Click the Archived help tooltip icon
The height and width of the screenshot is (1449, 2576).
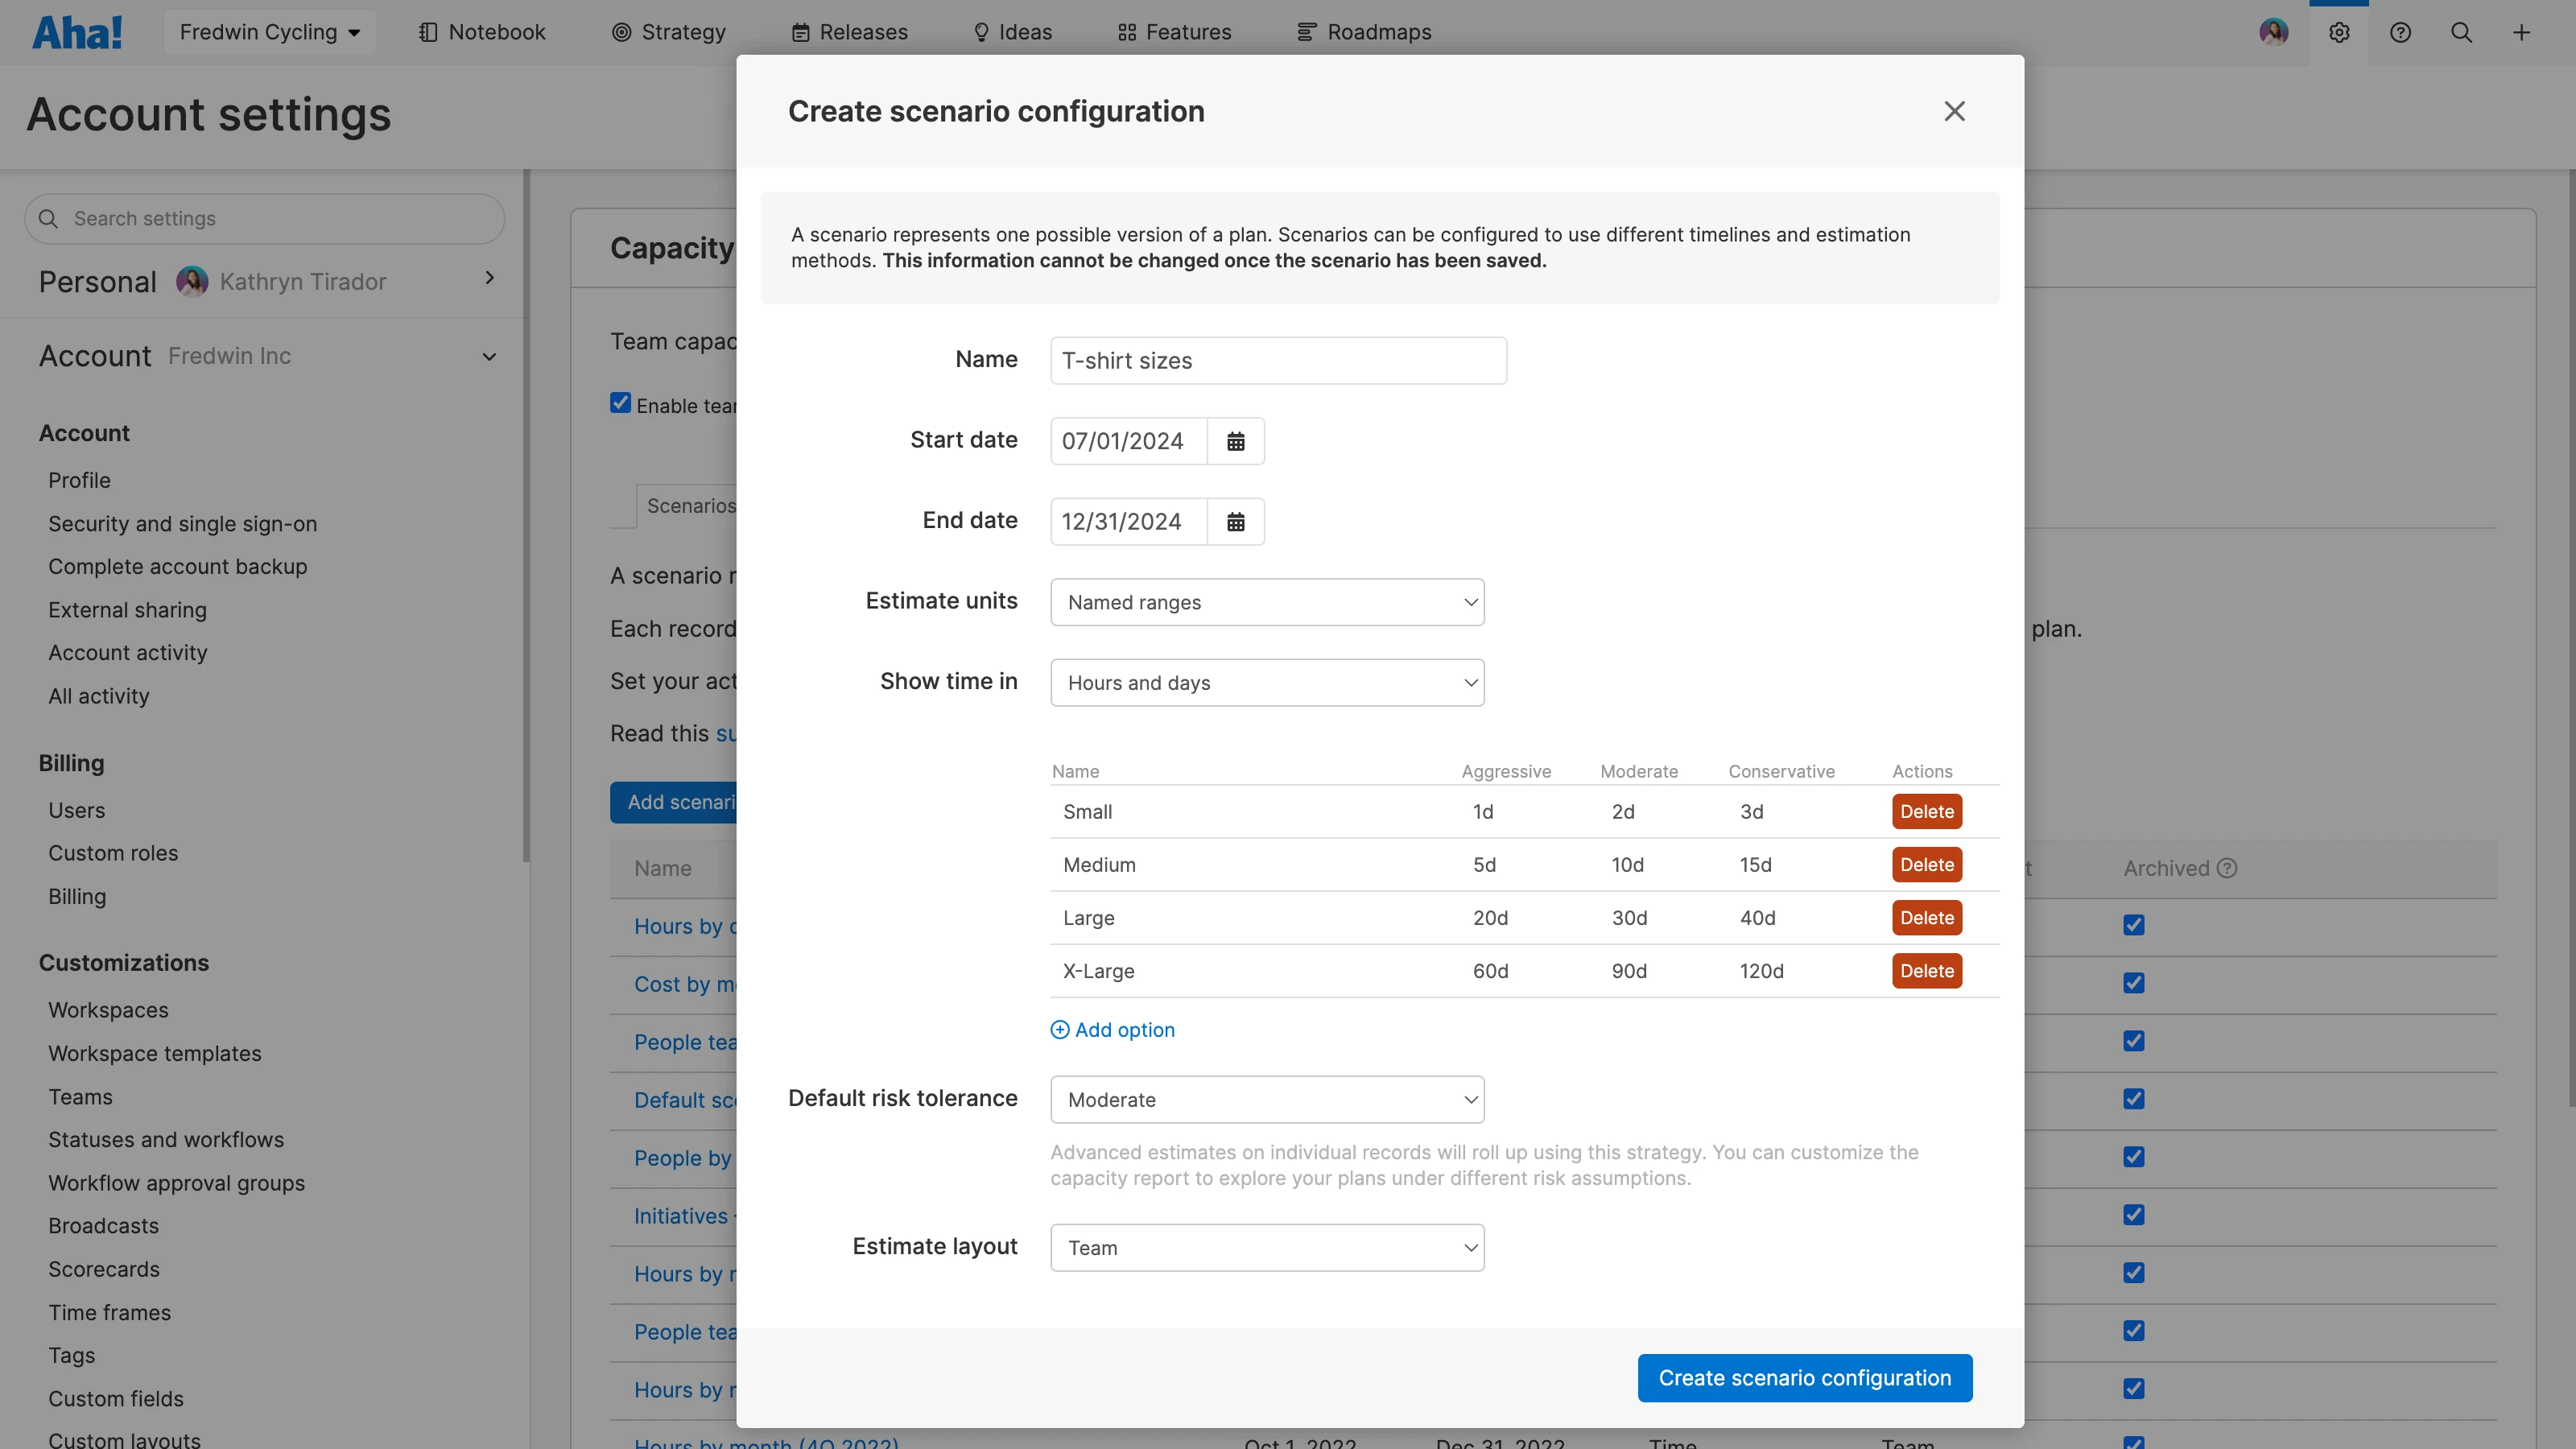[x=2227, y=868]
